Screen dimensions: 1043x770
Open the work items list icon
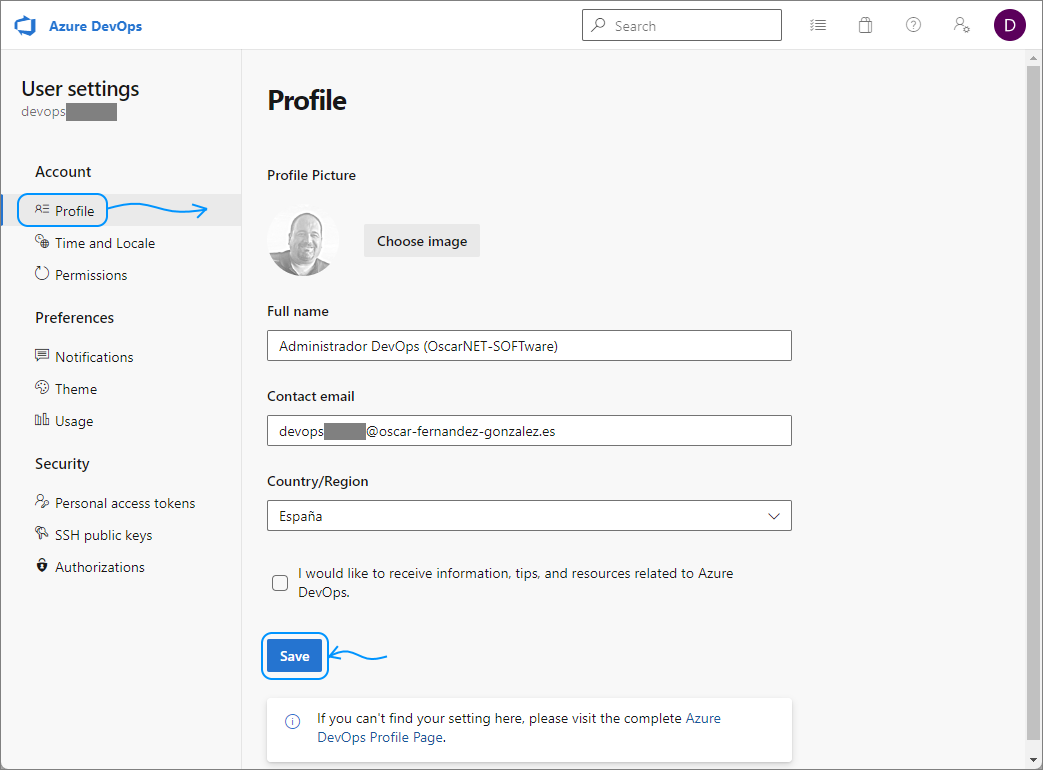click(x=818, y=25)
